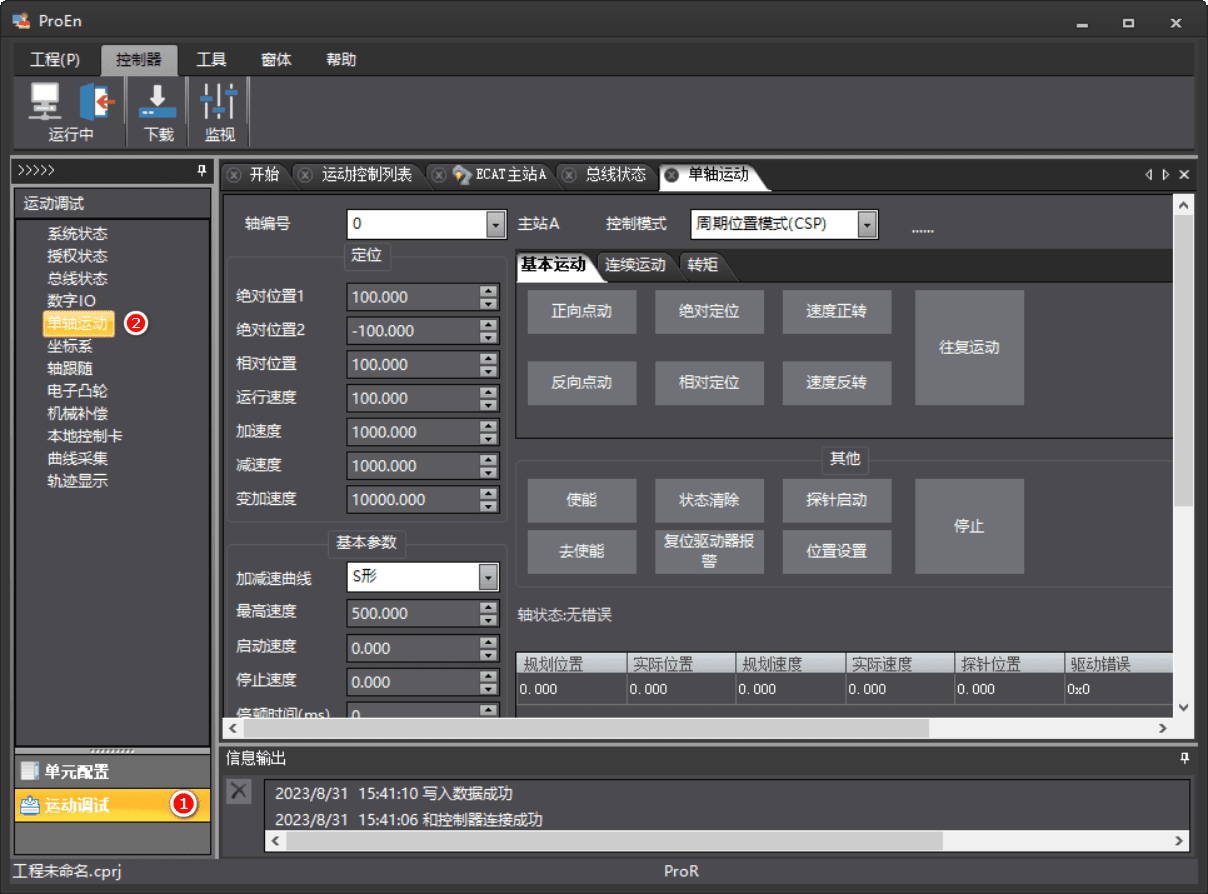
Task: Click the X at the tab strip's right end
Action: pos(1184,175)
